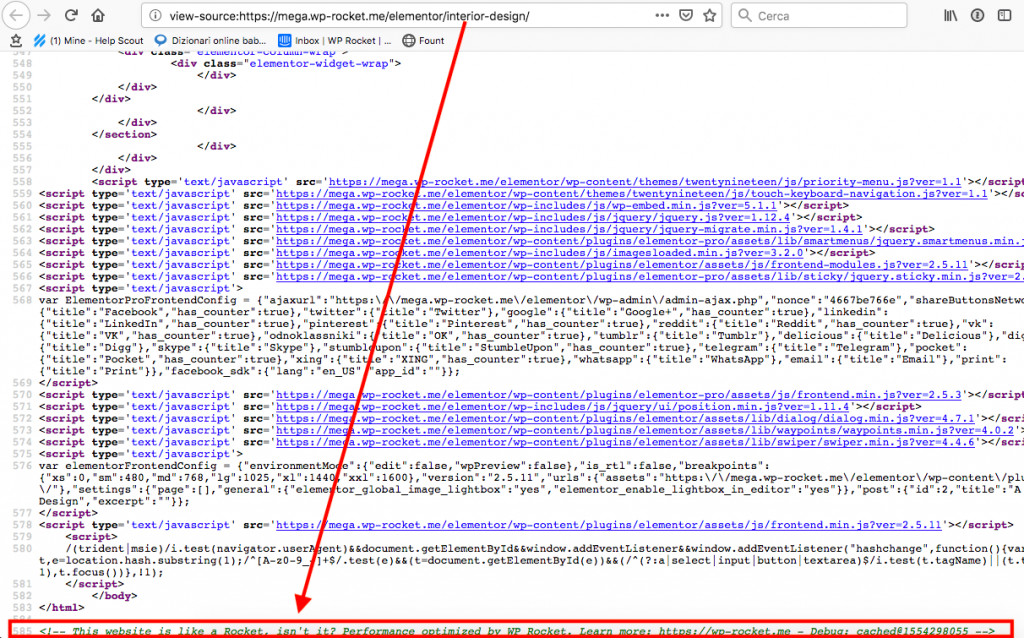The height and width of the screenshot is (638, 1024).
Task: Go to the browser home page
Action: (x=98, y=16)
